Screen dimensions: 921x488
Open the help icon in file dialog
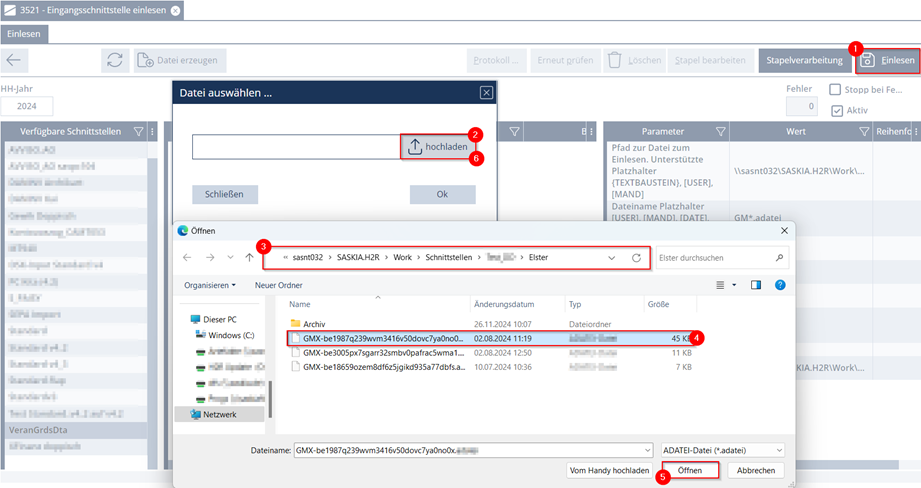tap(779, 285)
